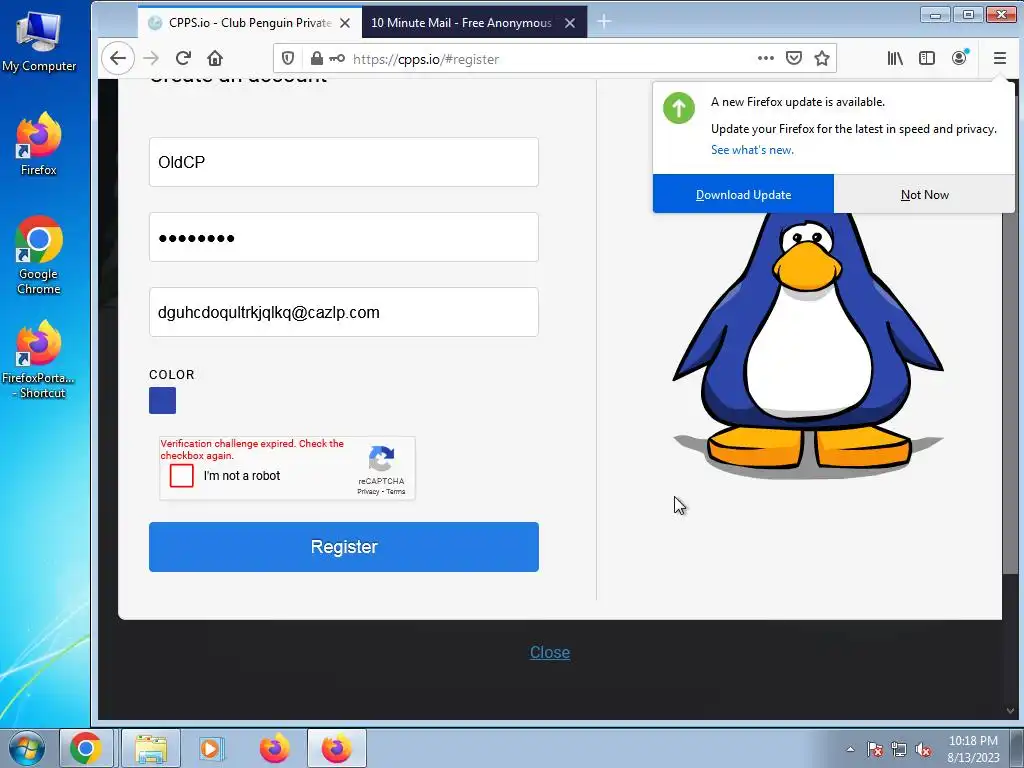Go back with the browser back arrow

pyautogui.click(x=118, y=59)
